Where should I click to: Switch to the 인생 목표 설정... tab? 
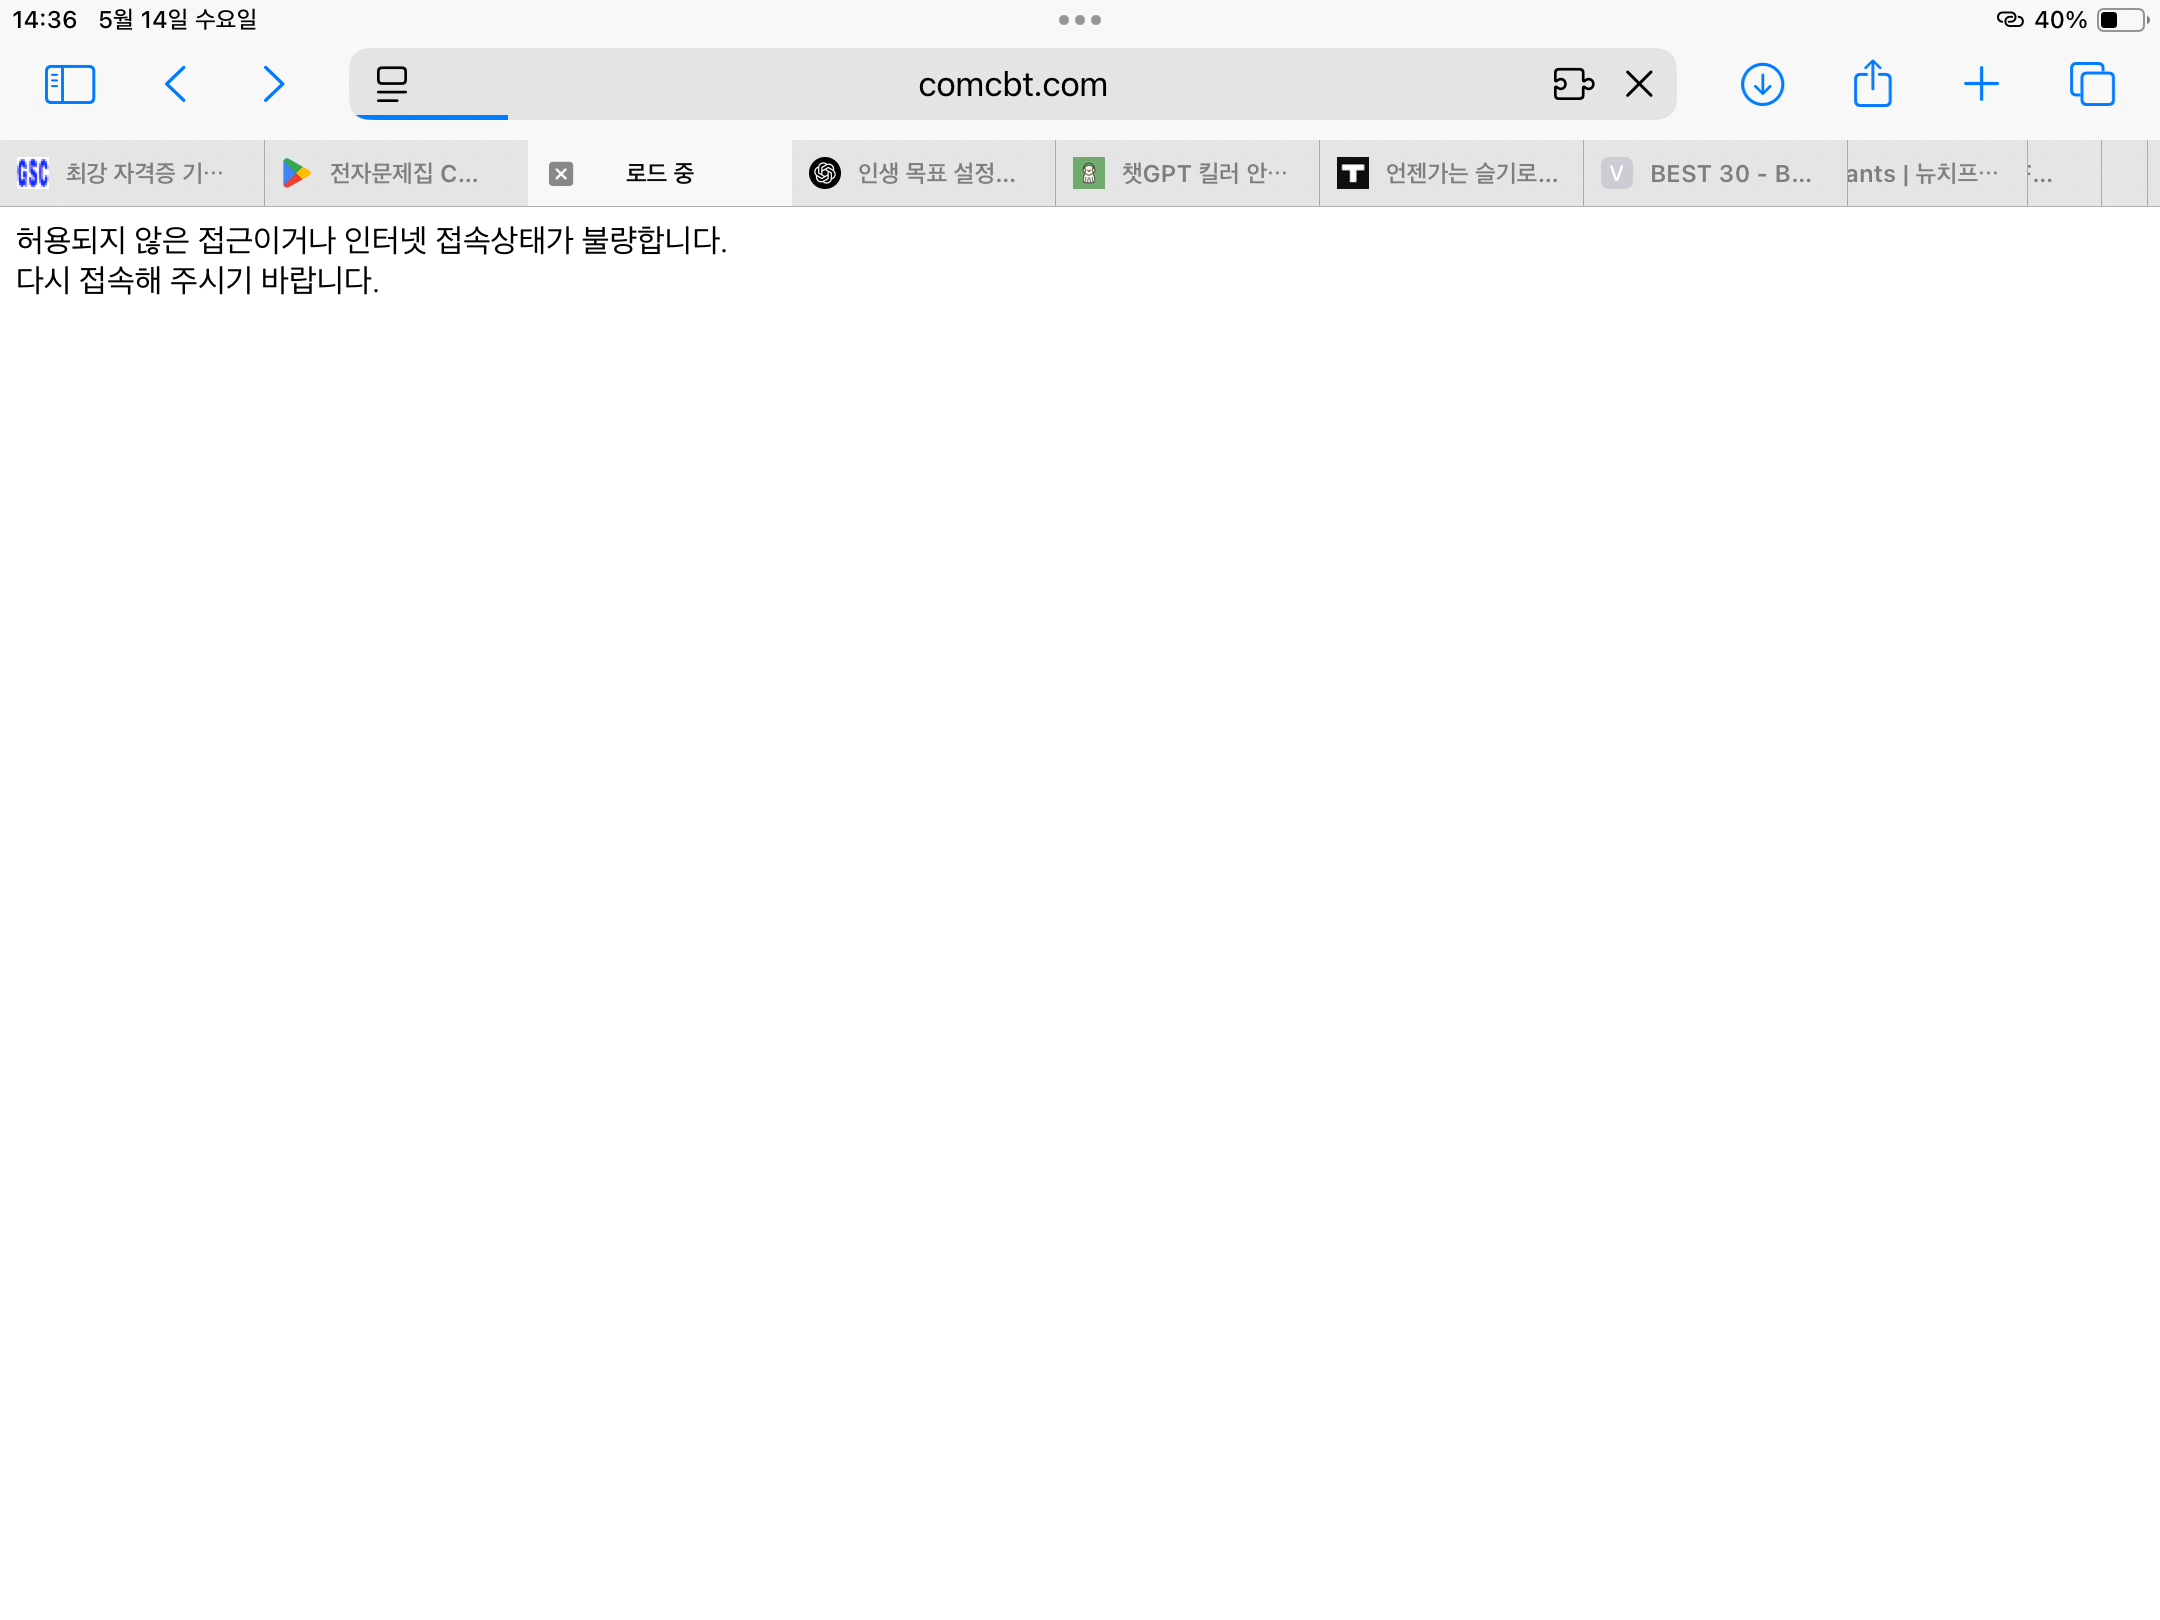(x=924, y=173)
